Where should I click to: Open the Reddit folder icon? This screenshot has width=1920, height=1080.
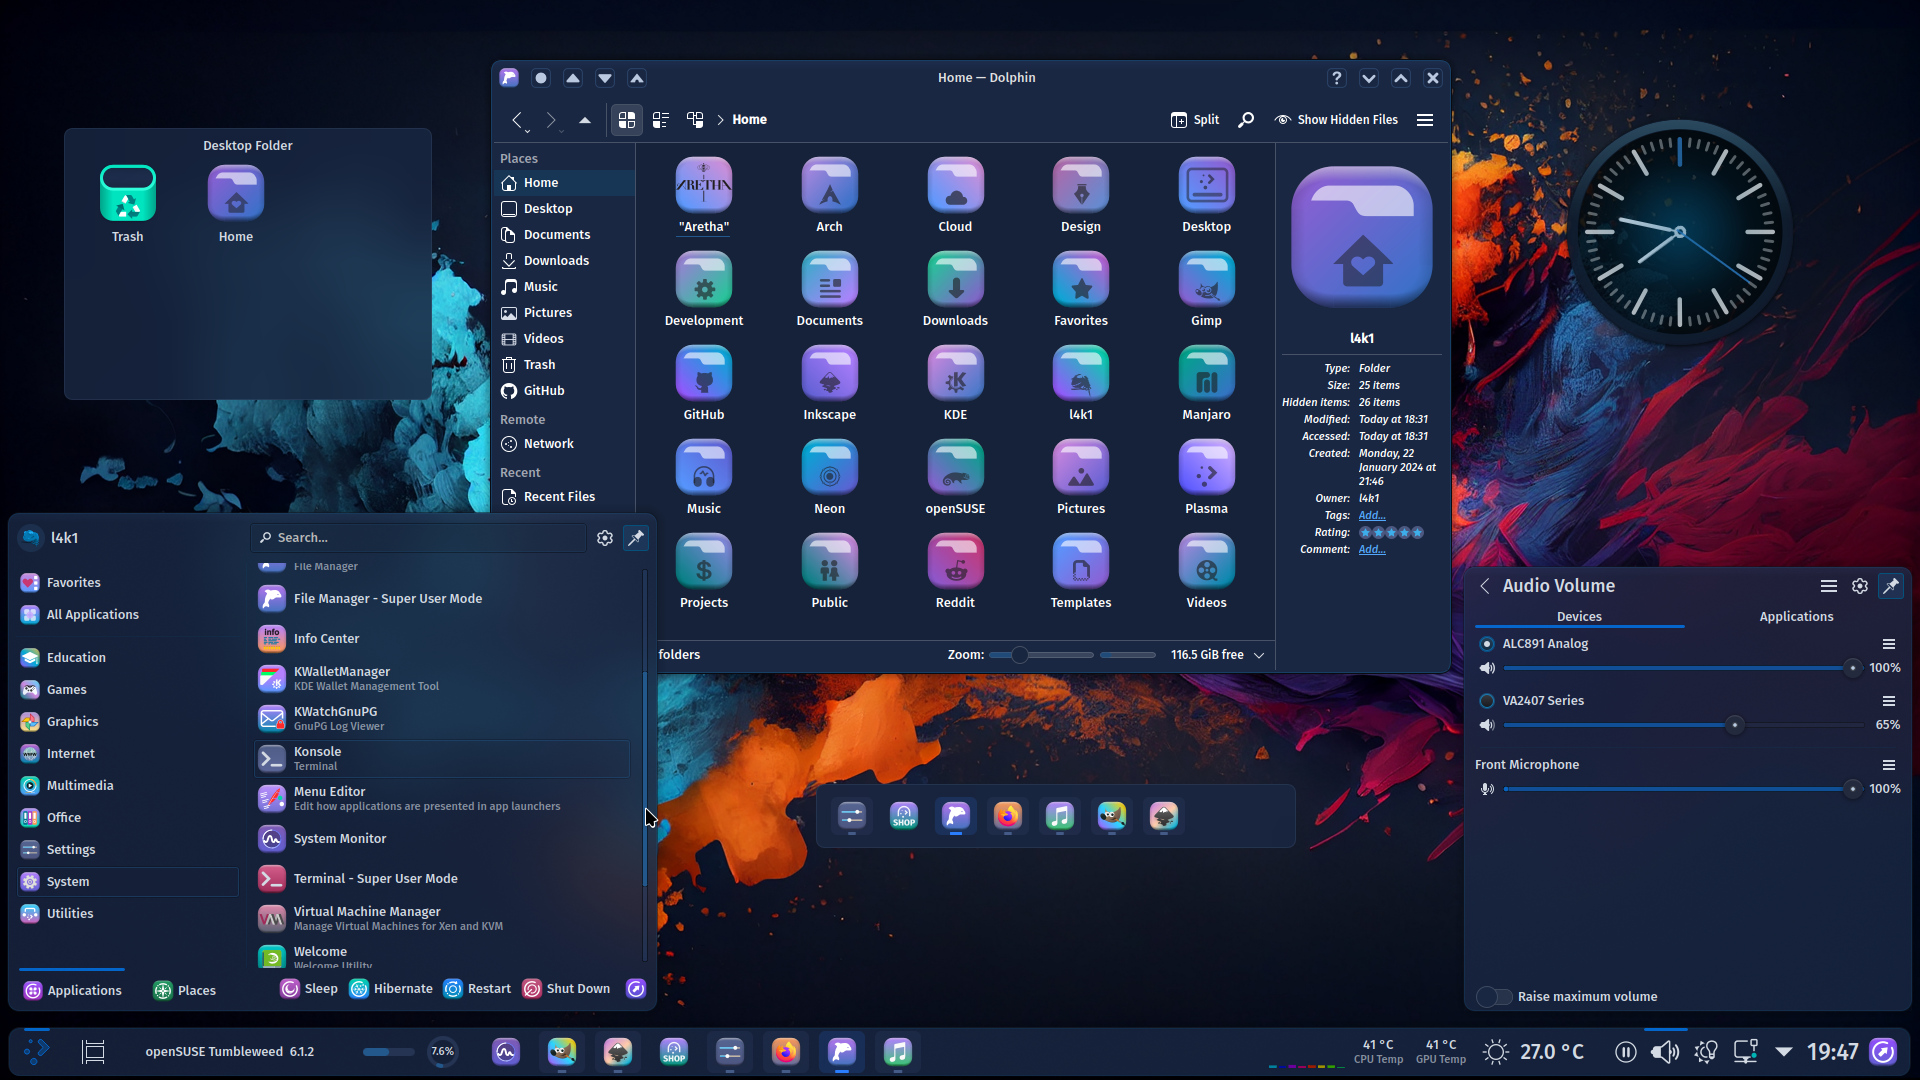click(x=955, y=562)
